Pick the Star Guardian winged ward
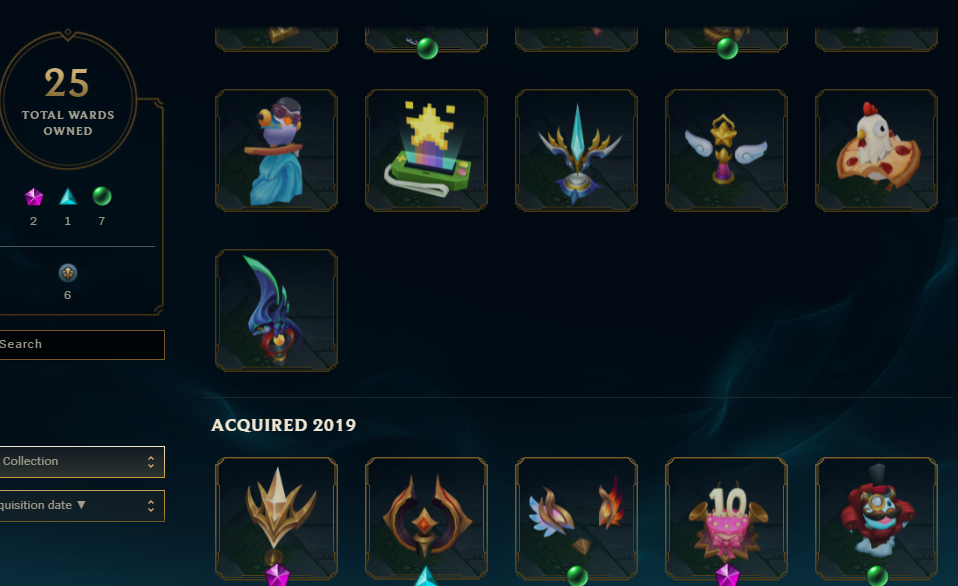Viewport: 958px width, 586px height. (x=726, y=150)
